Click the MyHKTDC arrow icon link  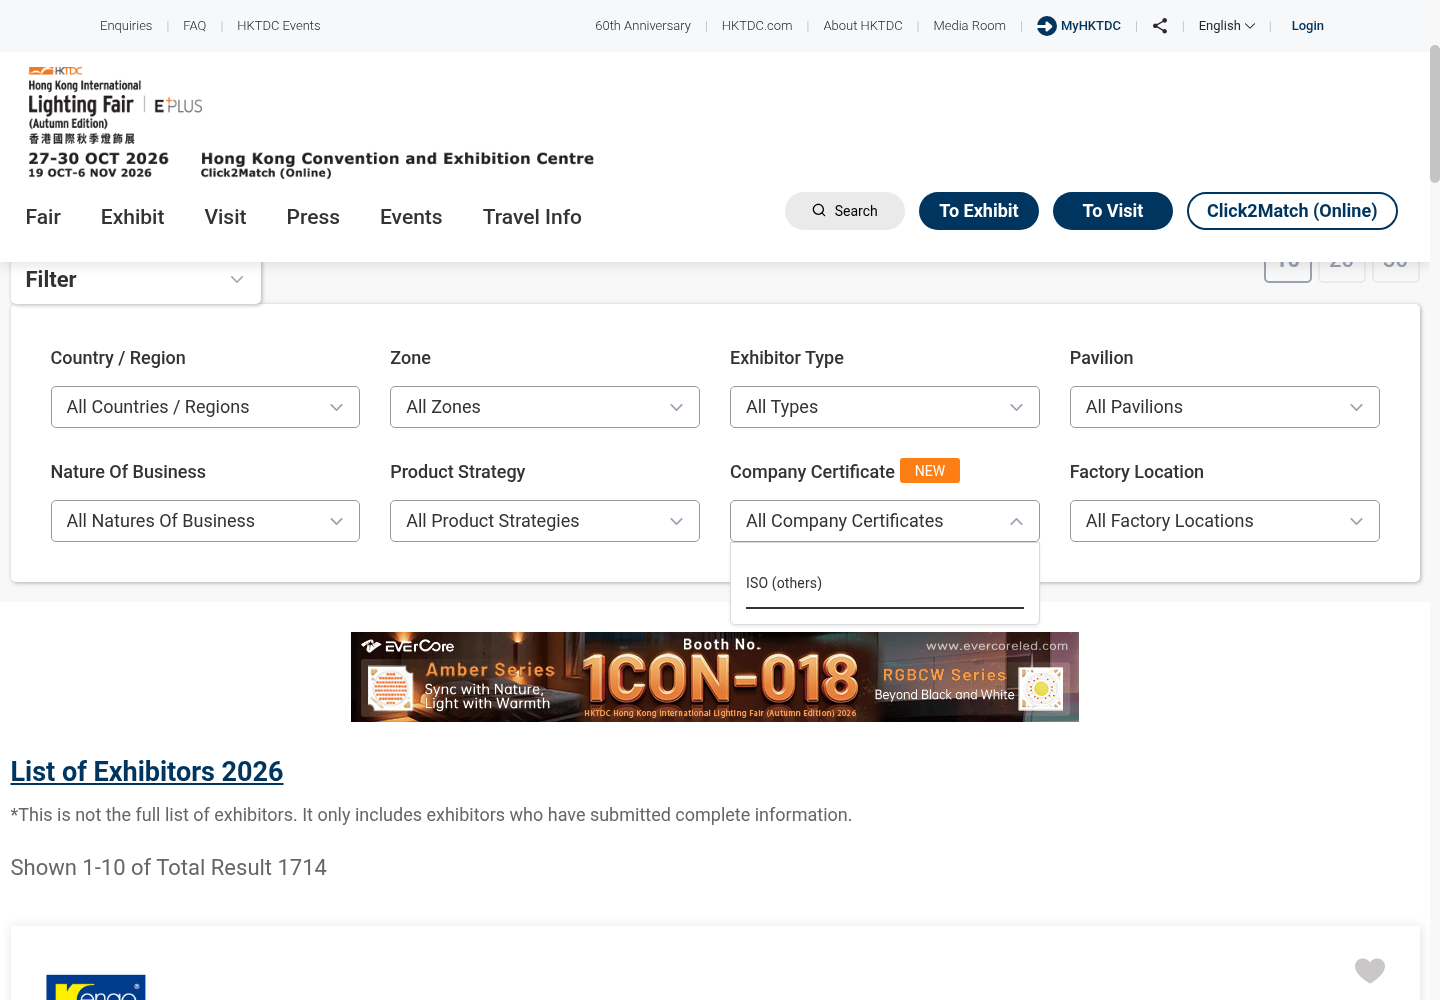(1079, 26)
